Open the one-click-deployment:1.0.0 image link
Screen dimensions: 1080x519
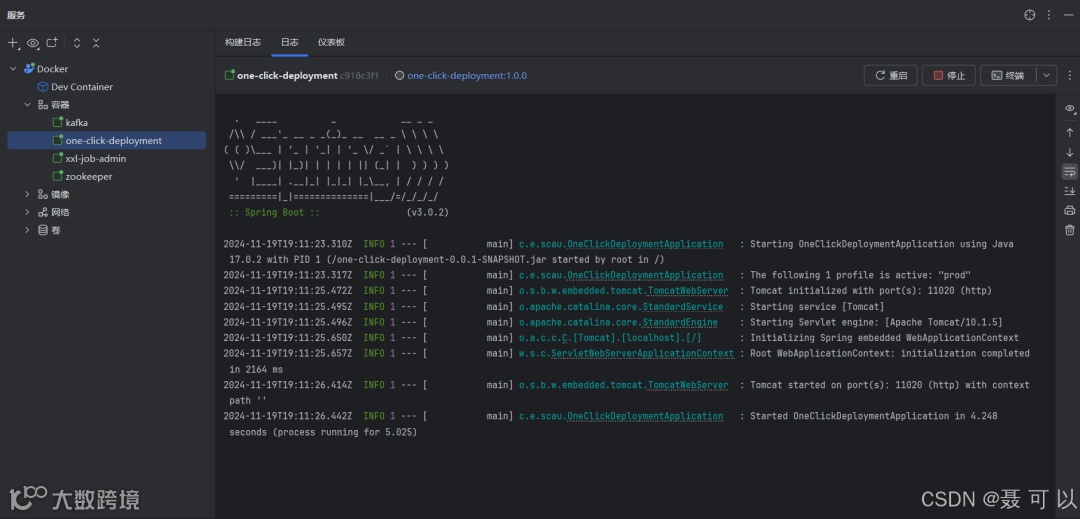pyautogui.click(x=466, y=75)
